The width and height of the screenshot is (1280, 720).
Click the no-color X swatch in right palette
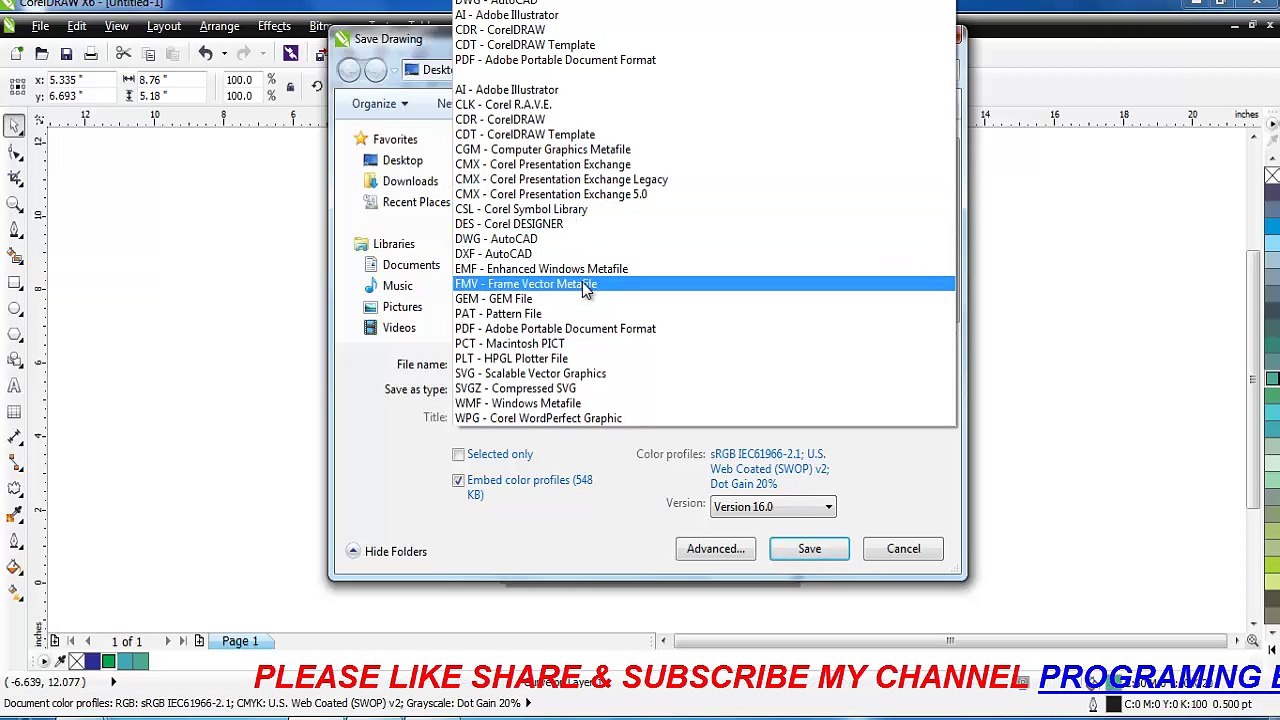[x=1272, y=176]
